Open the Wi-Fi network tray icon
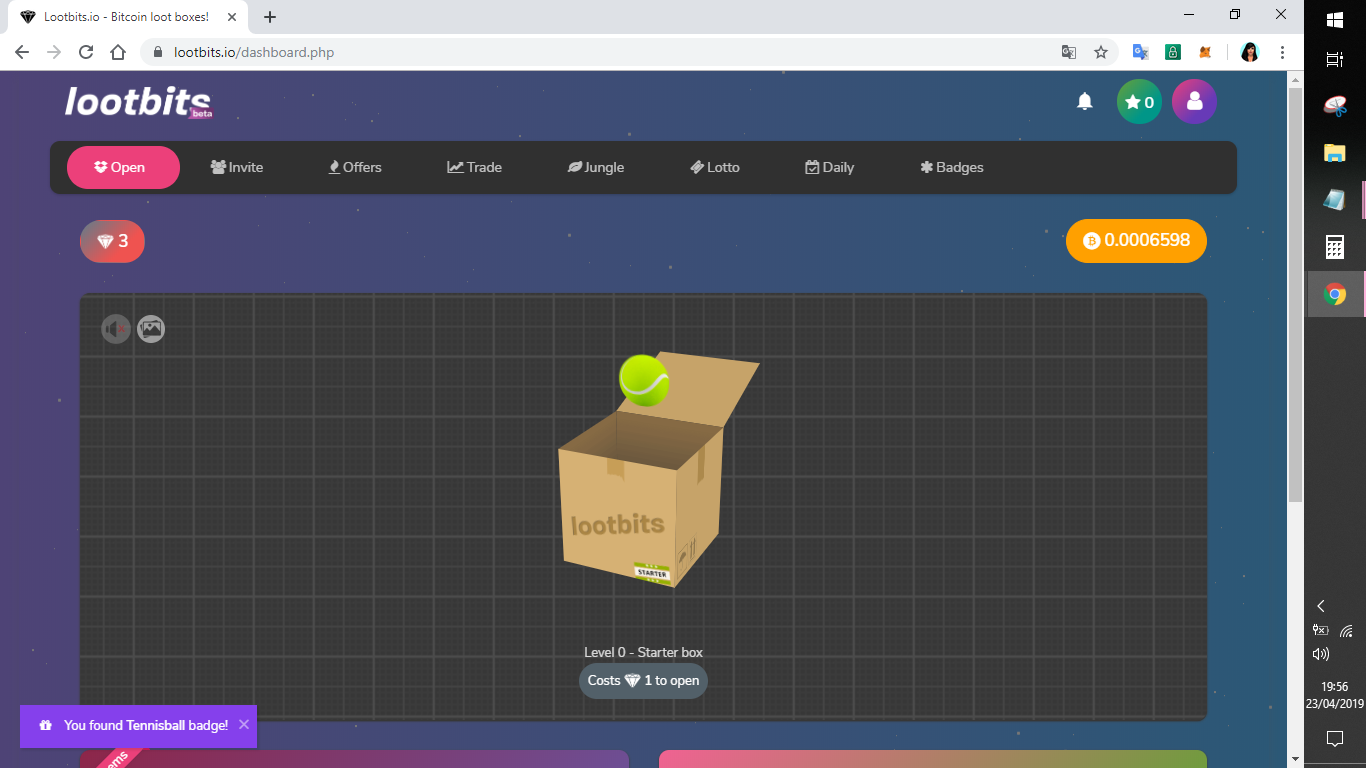The height and width of the screenshot is (768, 1366). coord(1347,631)
